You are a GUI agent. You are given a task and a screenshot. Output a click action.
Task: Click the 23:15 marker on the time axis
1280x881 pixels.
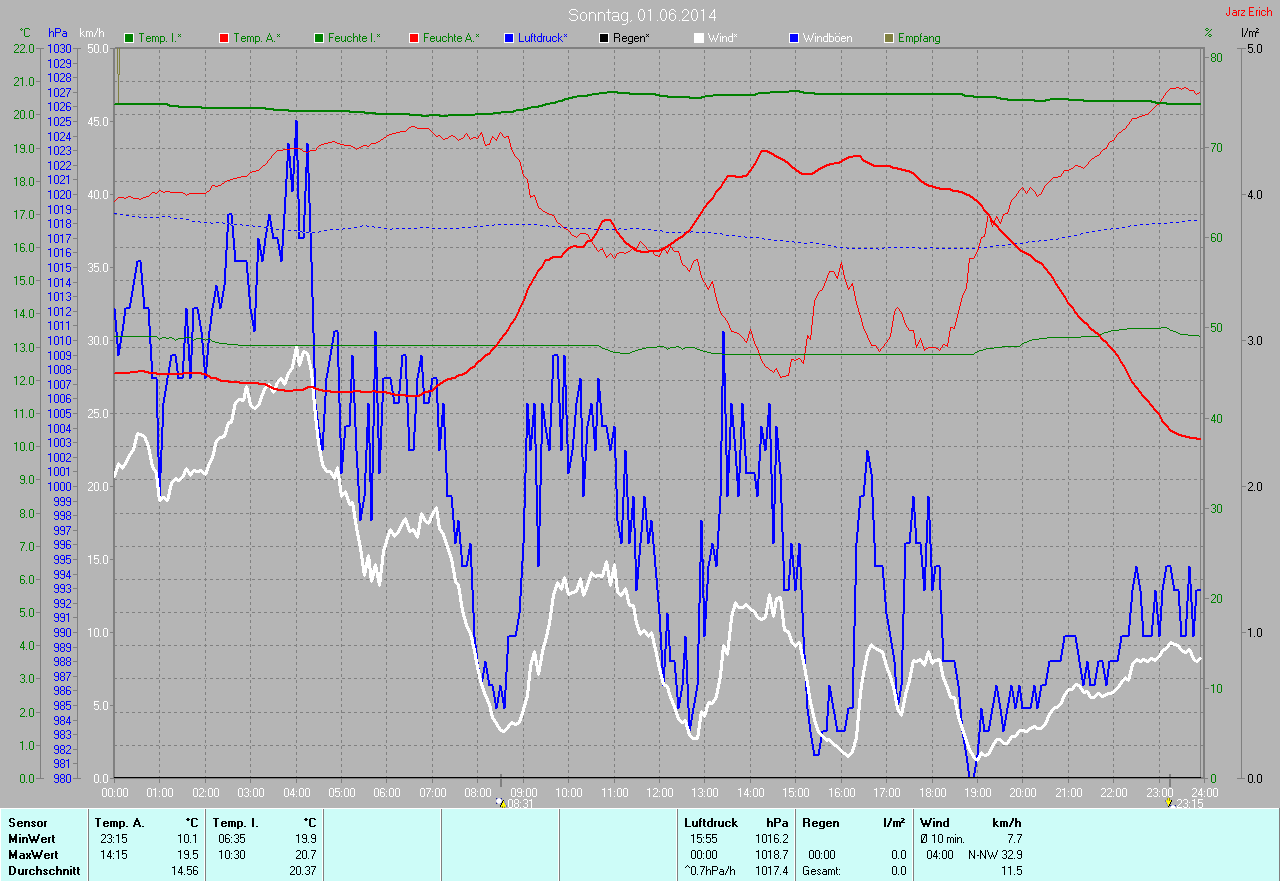(x=1184, y=803)
